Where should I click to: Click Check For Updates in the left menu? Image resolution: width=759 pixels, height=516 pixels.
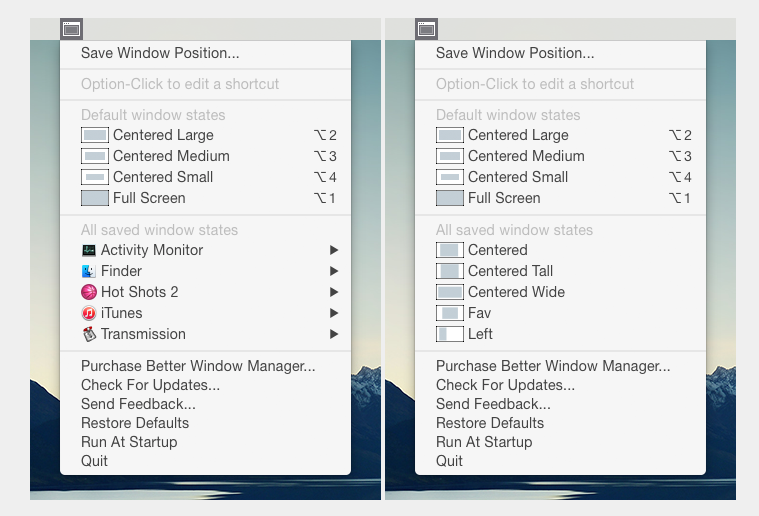[x=150, y=385]
